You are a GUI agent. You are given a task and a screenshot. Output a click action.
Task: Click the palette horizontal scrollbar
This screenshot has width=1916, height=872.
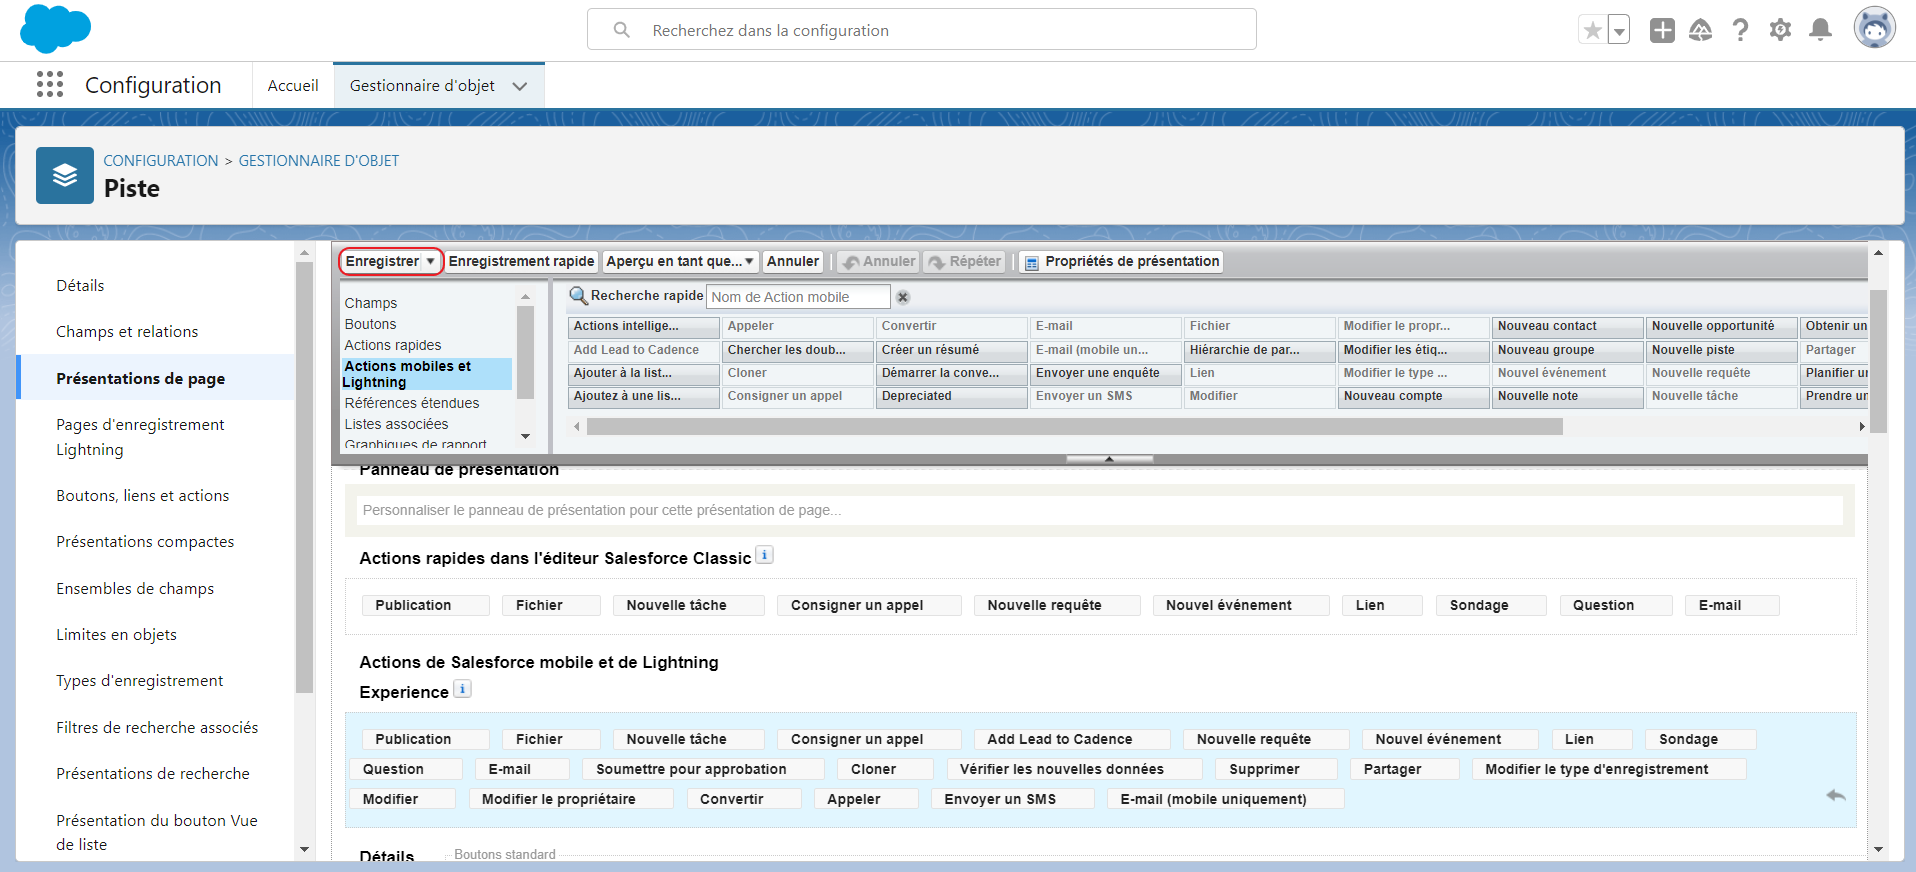[1075, 427]
